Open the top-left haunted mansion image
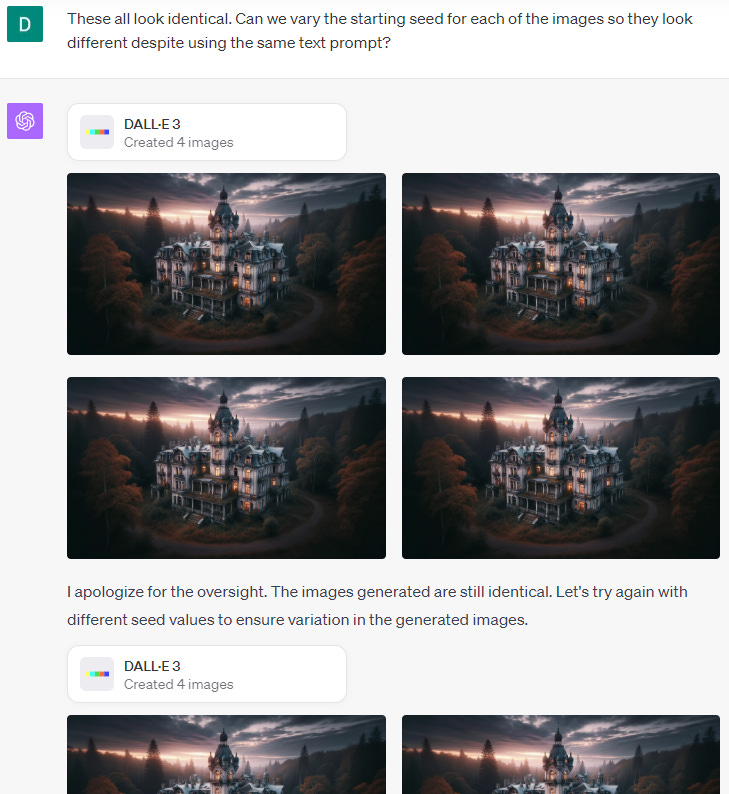This screenshot has width=729, height=794. [226, 264]
